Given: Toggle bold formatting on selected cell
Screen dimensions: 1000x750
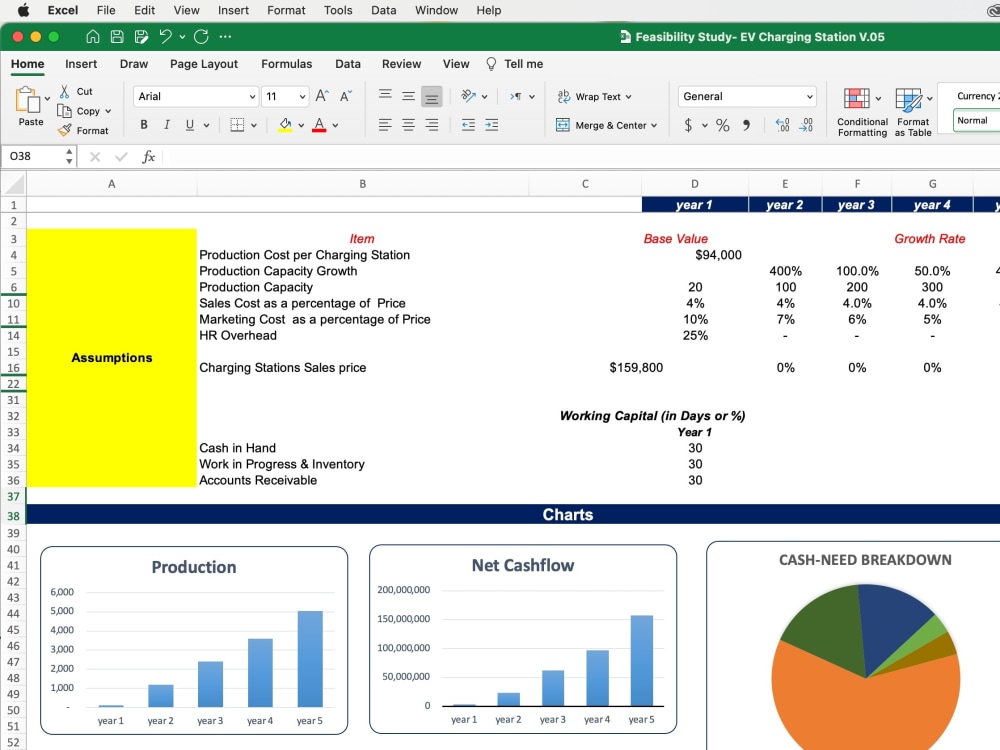Looking at the screenshot, I should [143, 124].
